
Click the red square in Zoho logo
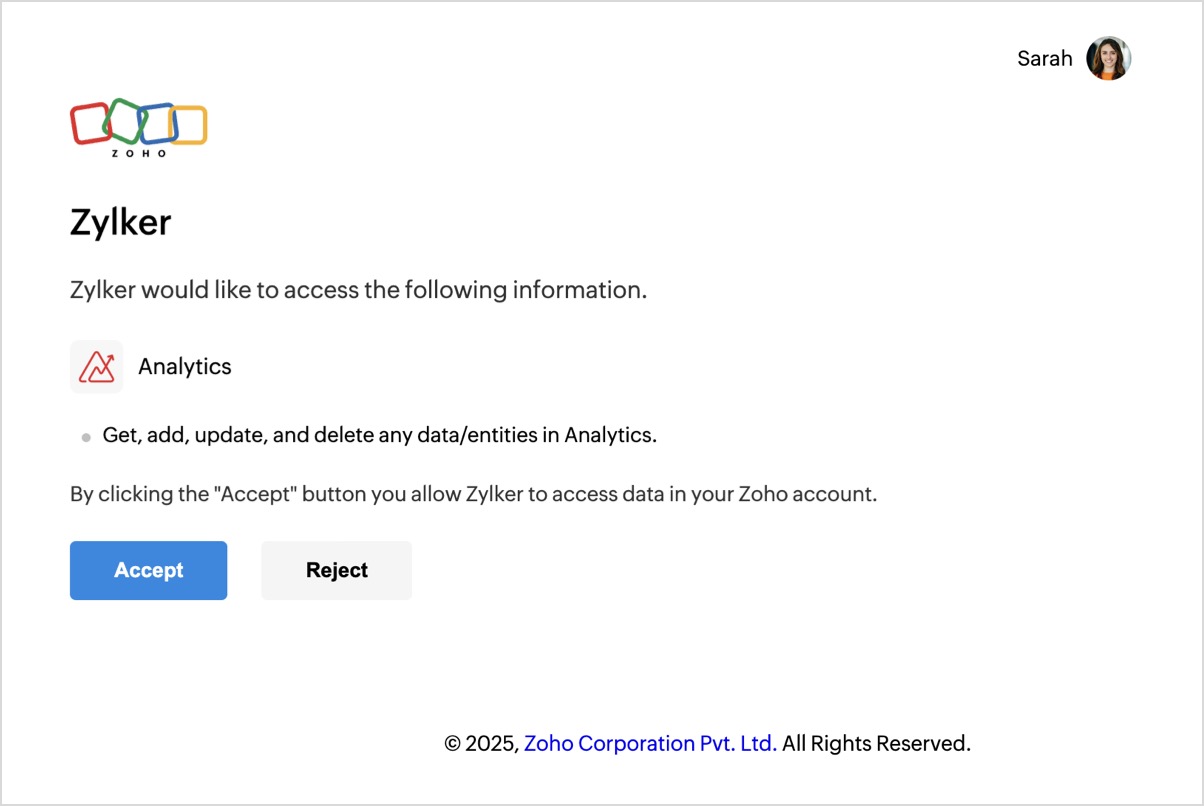[x=88, y=124]
